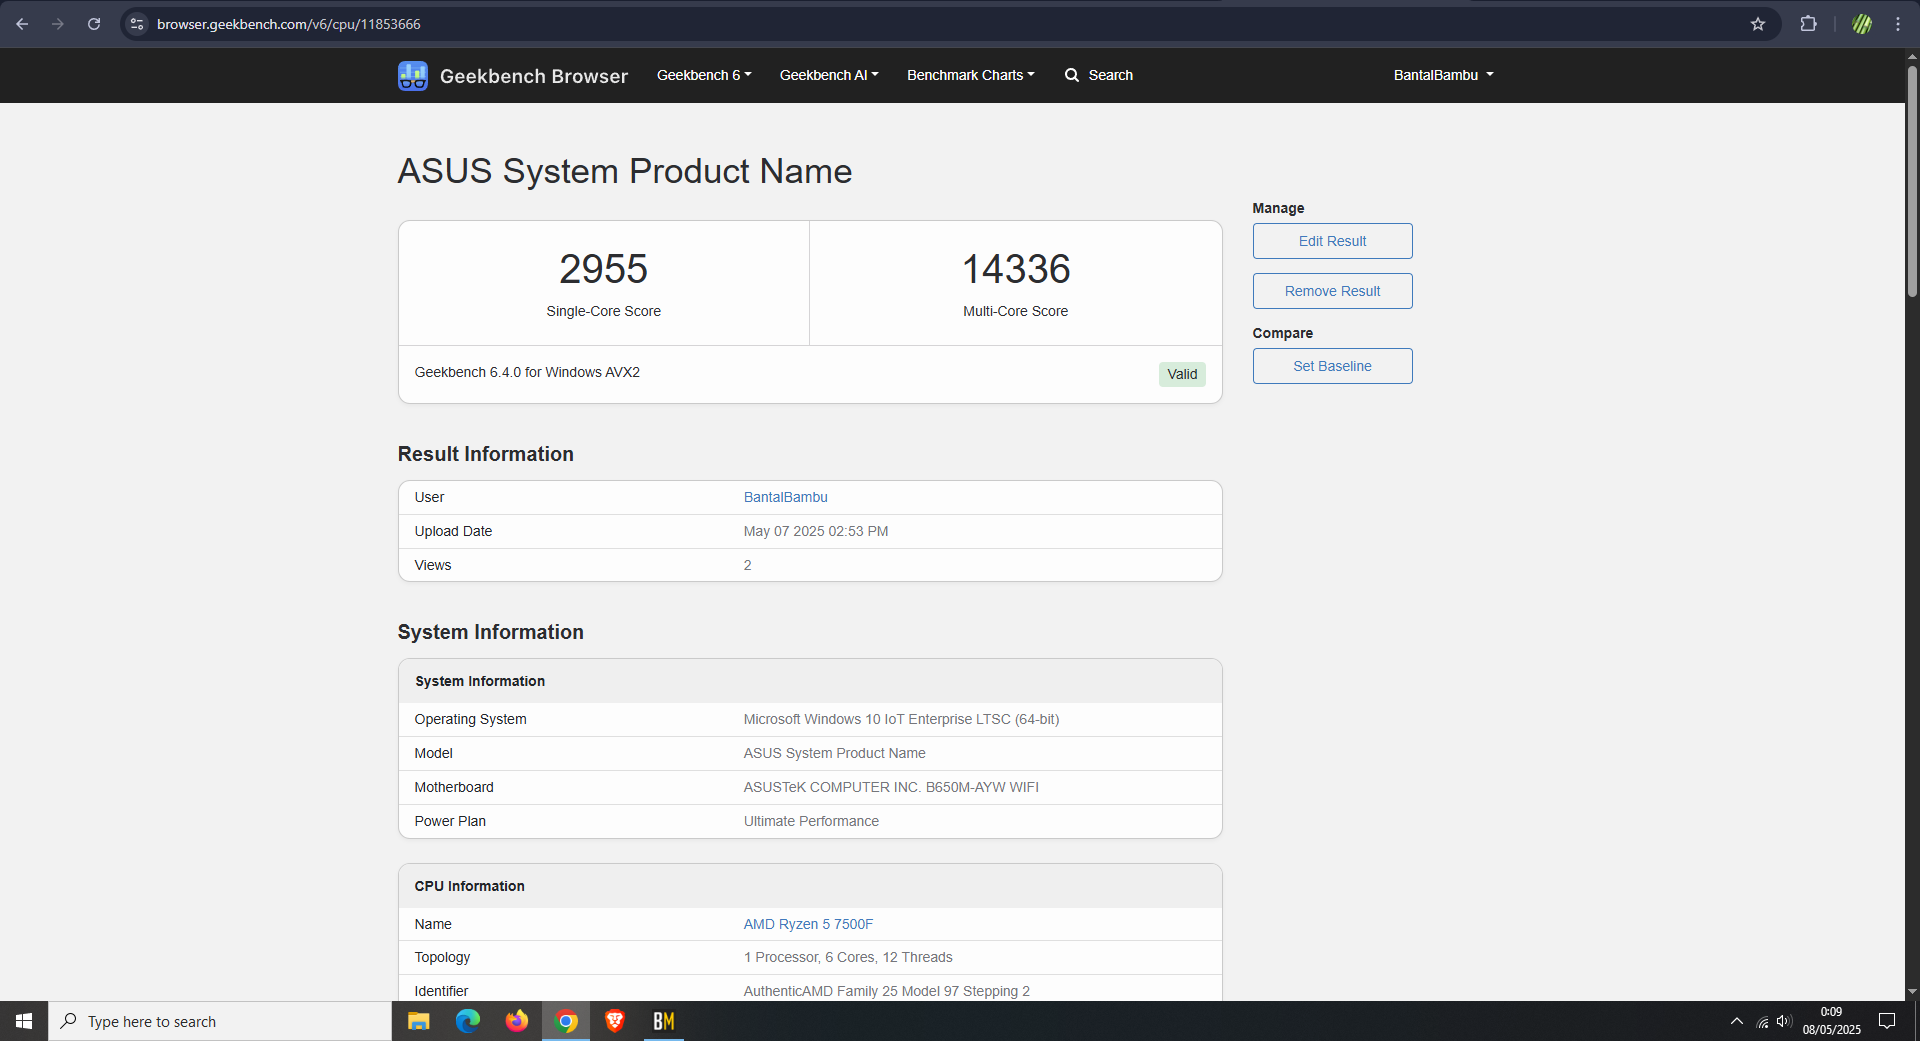Click the AuthenticAMD Family 25 identifier value

point(886,991)
